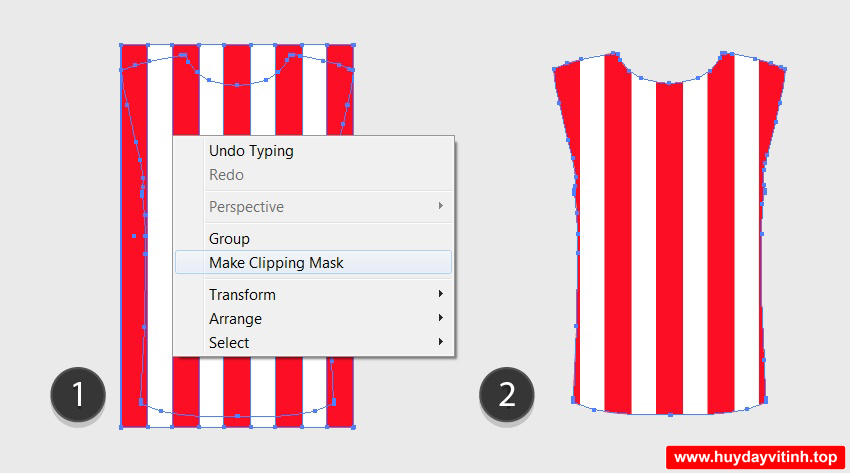Screen dimensions: 850x473
Task: Open the Arrange submenu
Action: pos(313,319)
